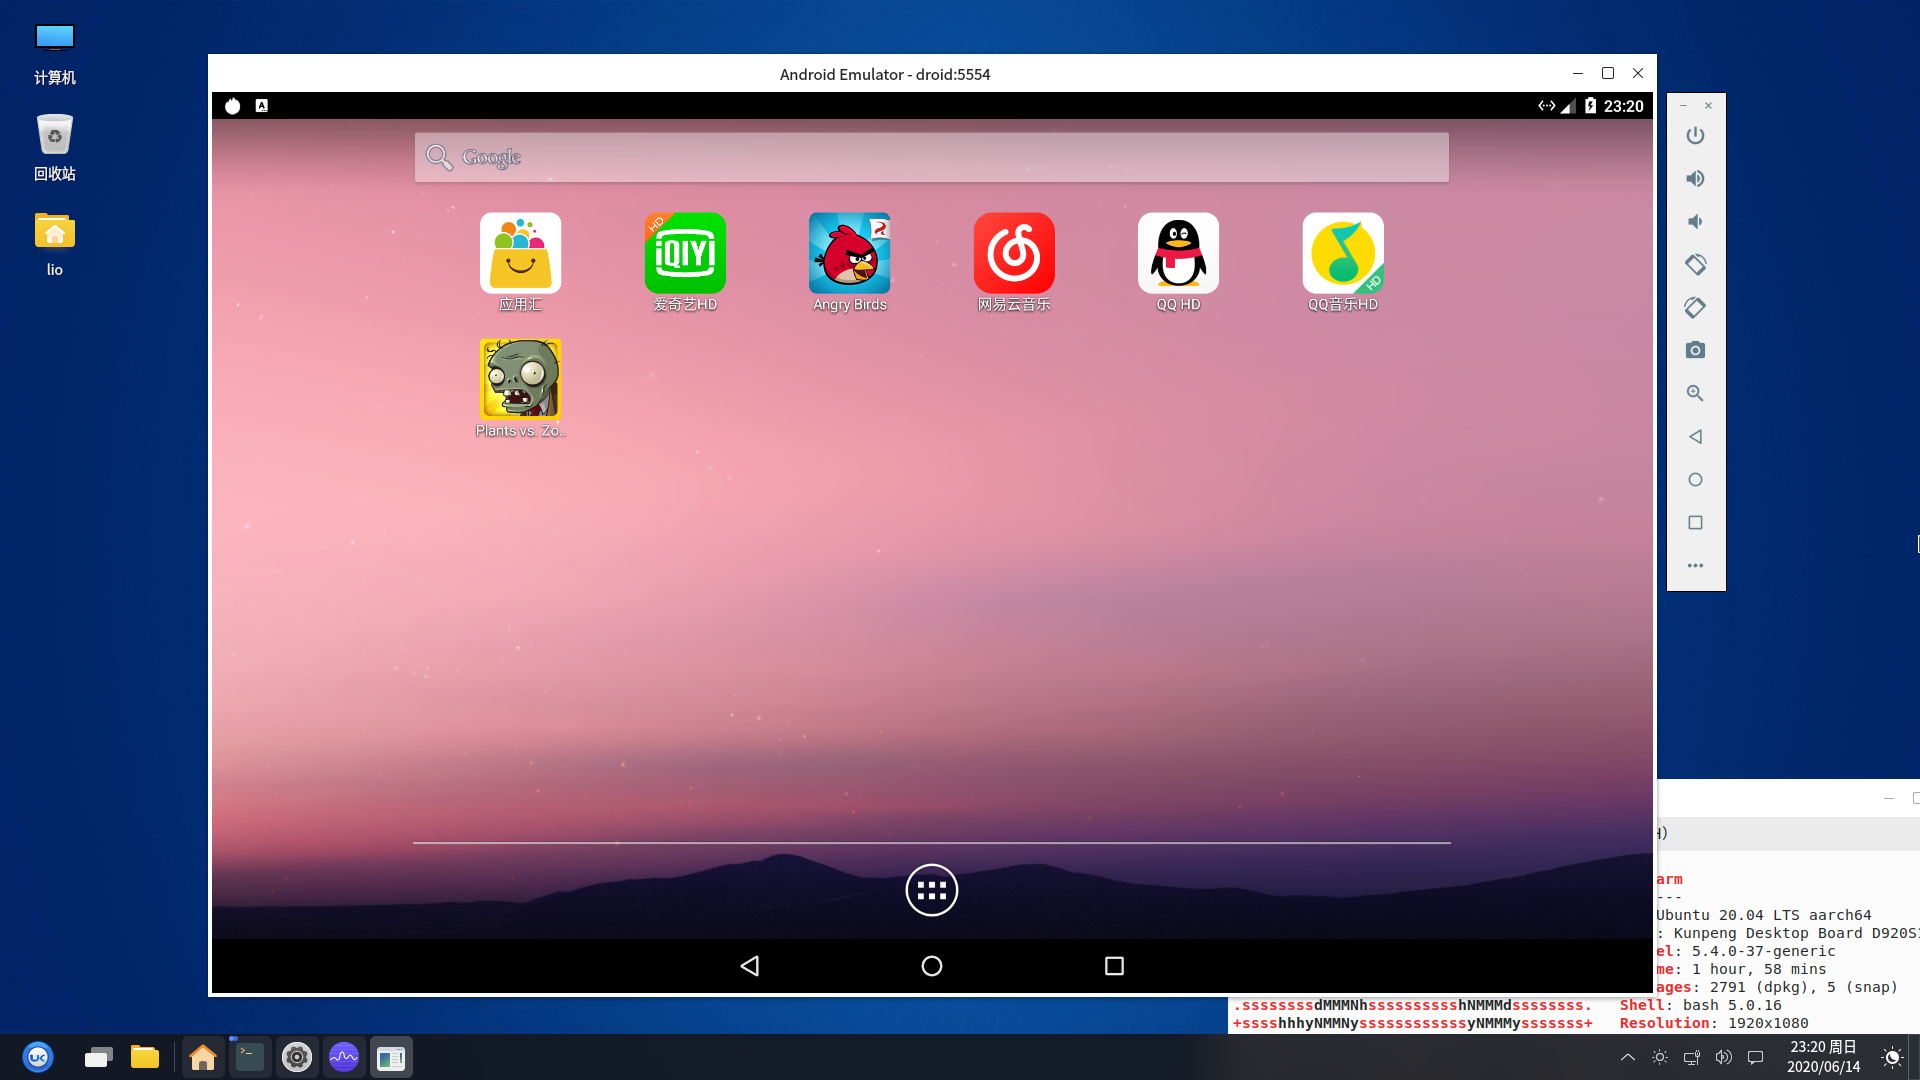Open the Angry Birds app
The width and height of the screenshot is (1920, 1080).
click(849, 253)
